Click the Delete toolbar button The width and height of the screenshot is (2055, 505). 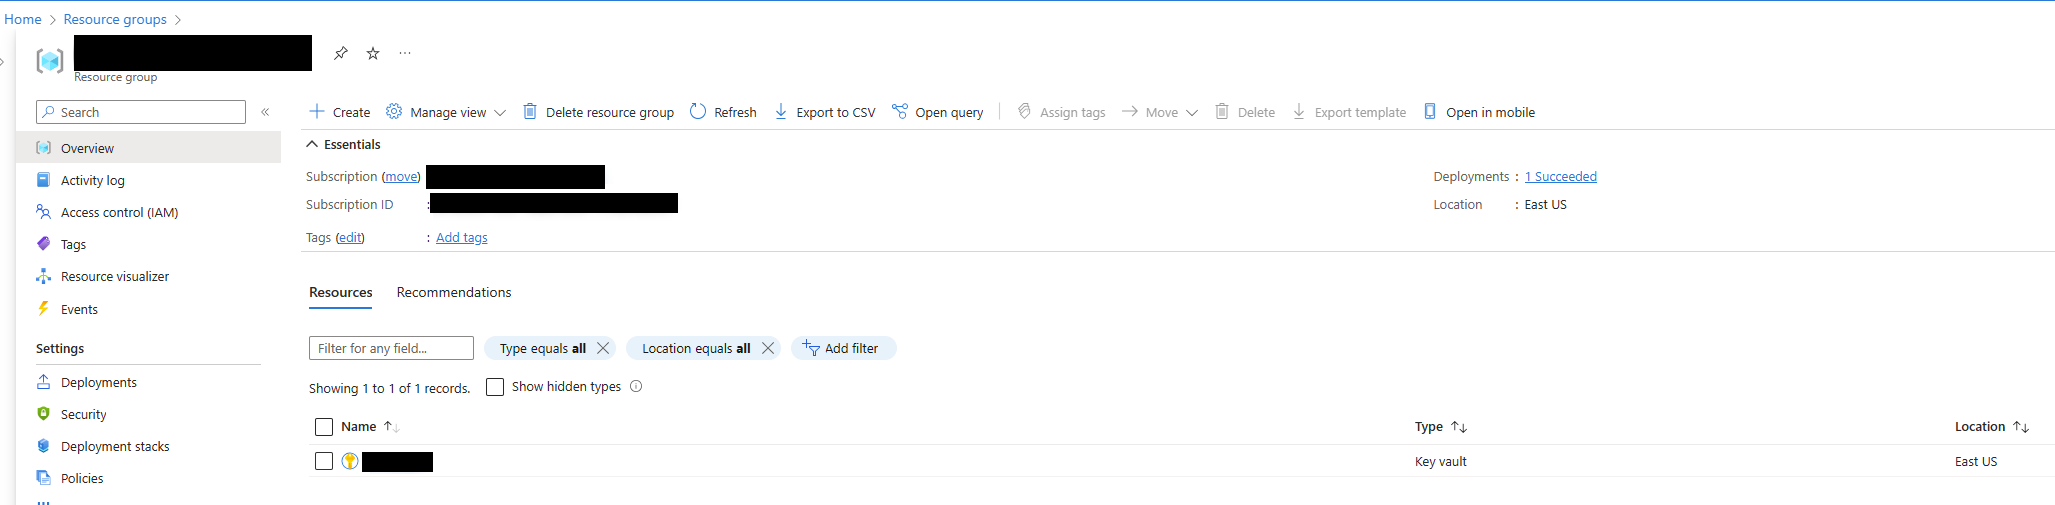tap(1245, 112)
